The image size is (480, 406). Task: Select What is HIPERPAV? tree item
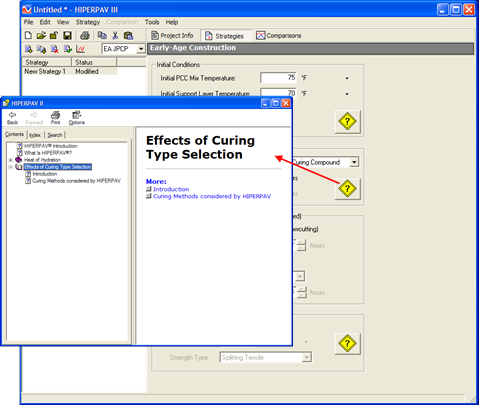(48, 153)
